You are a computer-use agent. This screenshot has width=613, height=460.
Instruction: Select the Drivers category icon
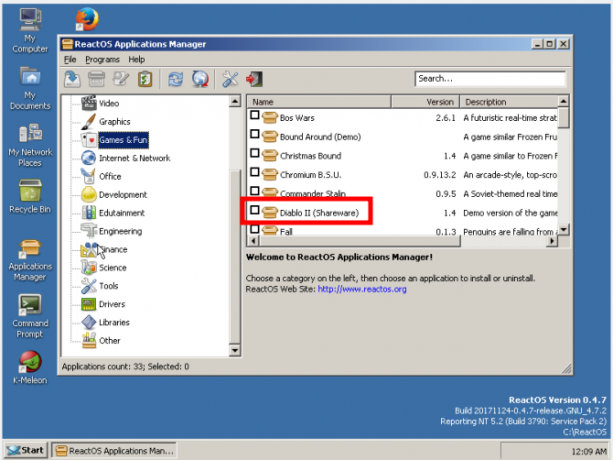point(89,304)
